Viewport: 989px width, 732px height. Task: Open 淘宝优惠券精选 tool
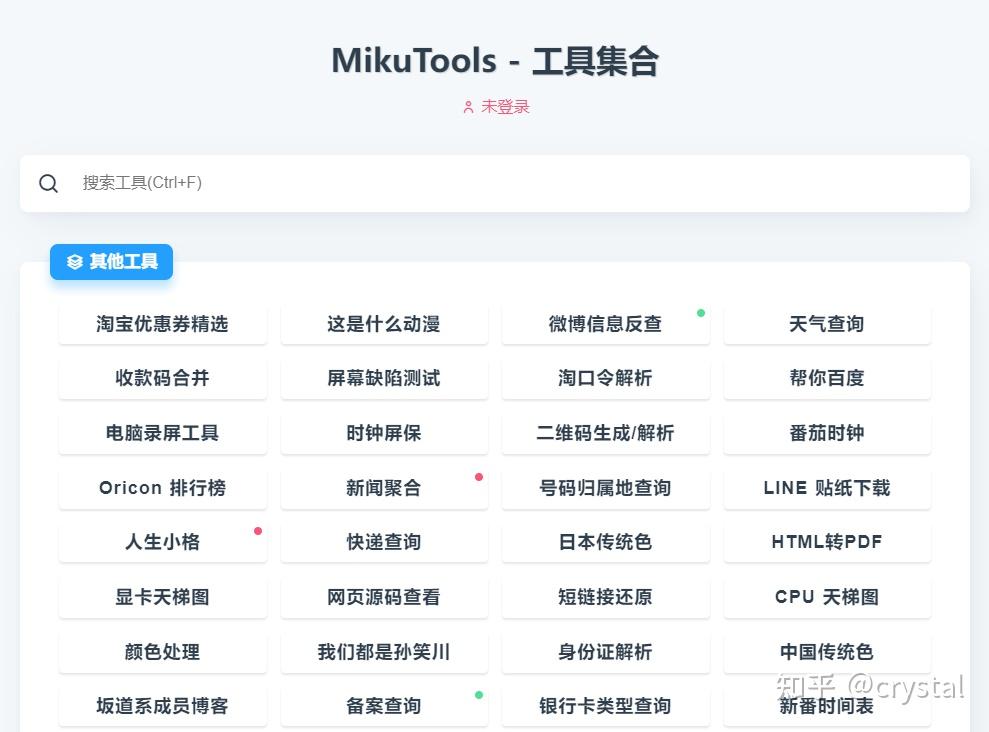click(x=163, y=324)
